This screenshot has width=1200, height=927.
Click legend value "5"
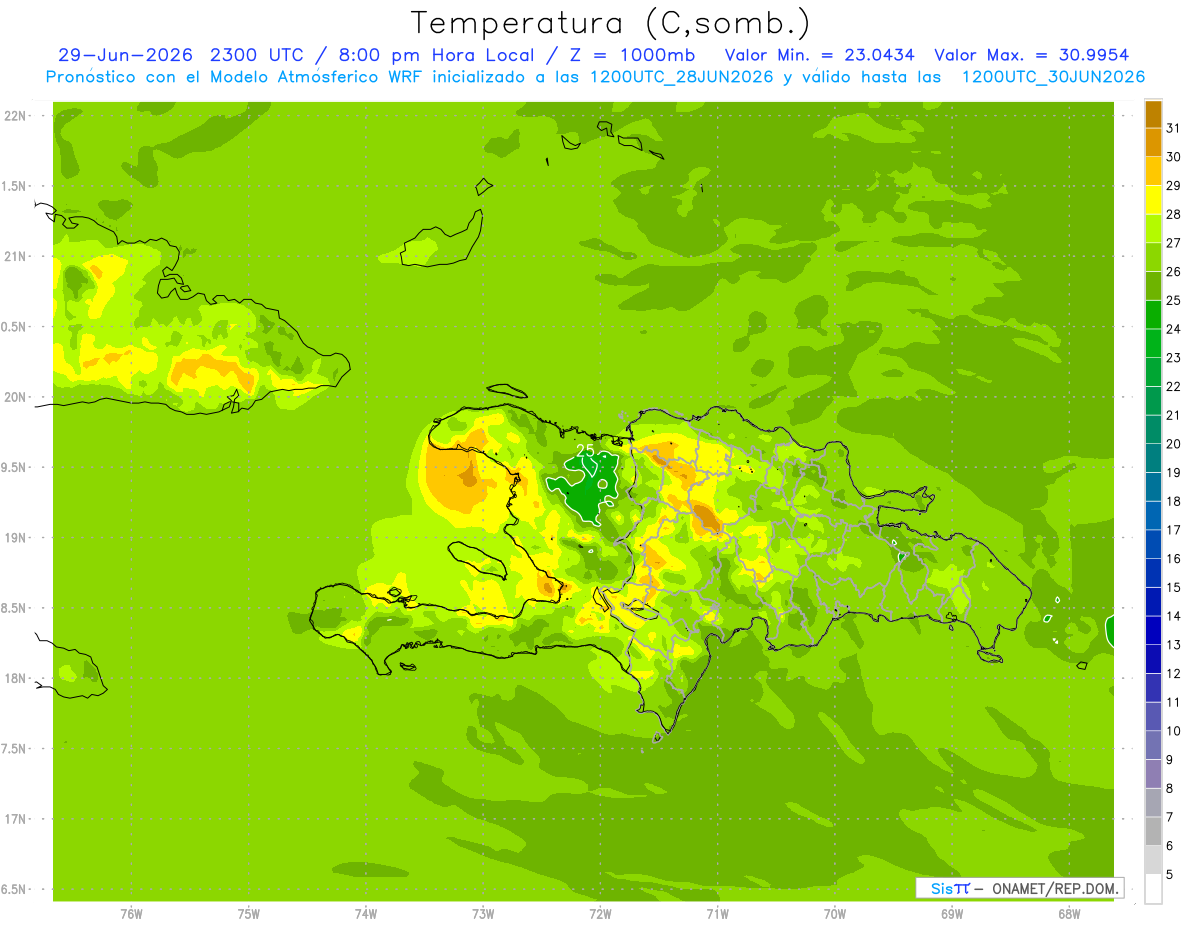tap(1170, 875)
